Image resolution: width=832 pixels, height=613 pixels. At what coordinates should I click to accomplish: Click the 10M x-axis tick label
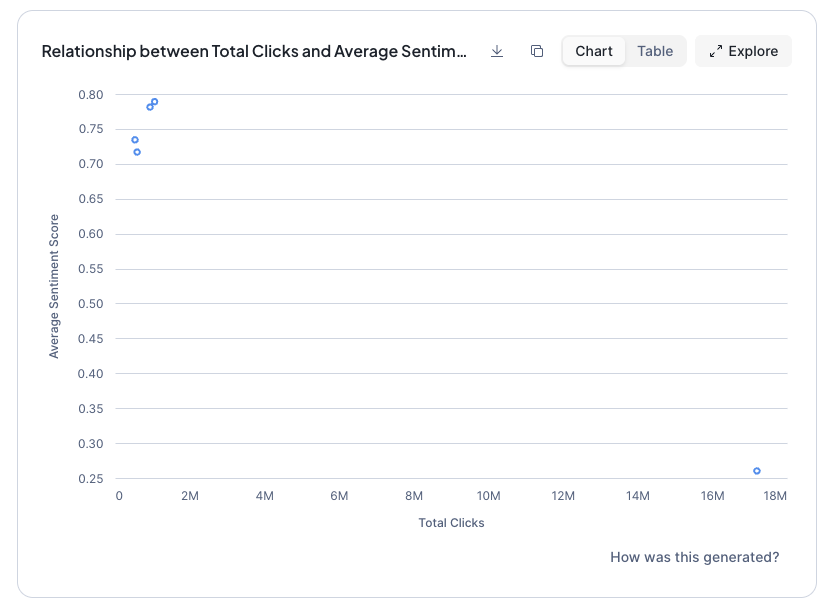[x=488, y=496]
